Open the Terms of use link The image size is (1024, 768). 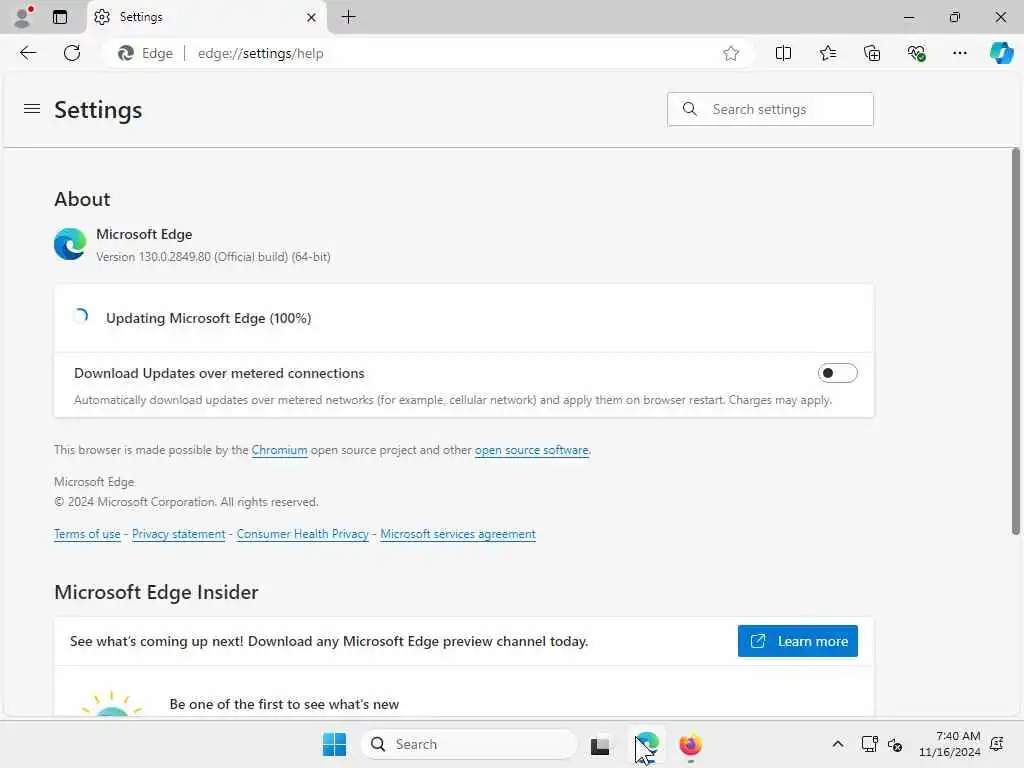point(87,534)
